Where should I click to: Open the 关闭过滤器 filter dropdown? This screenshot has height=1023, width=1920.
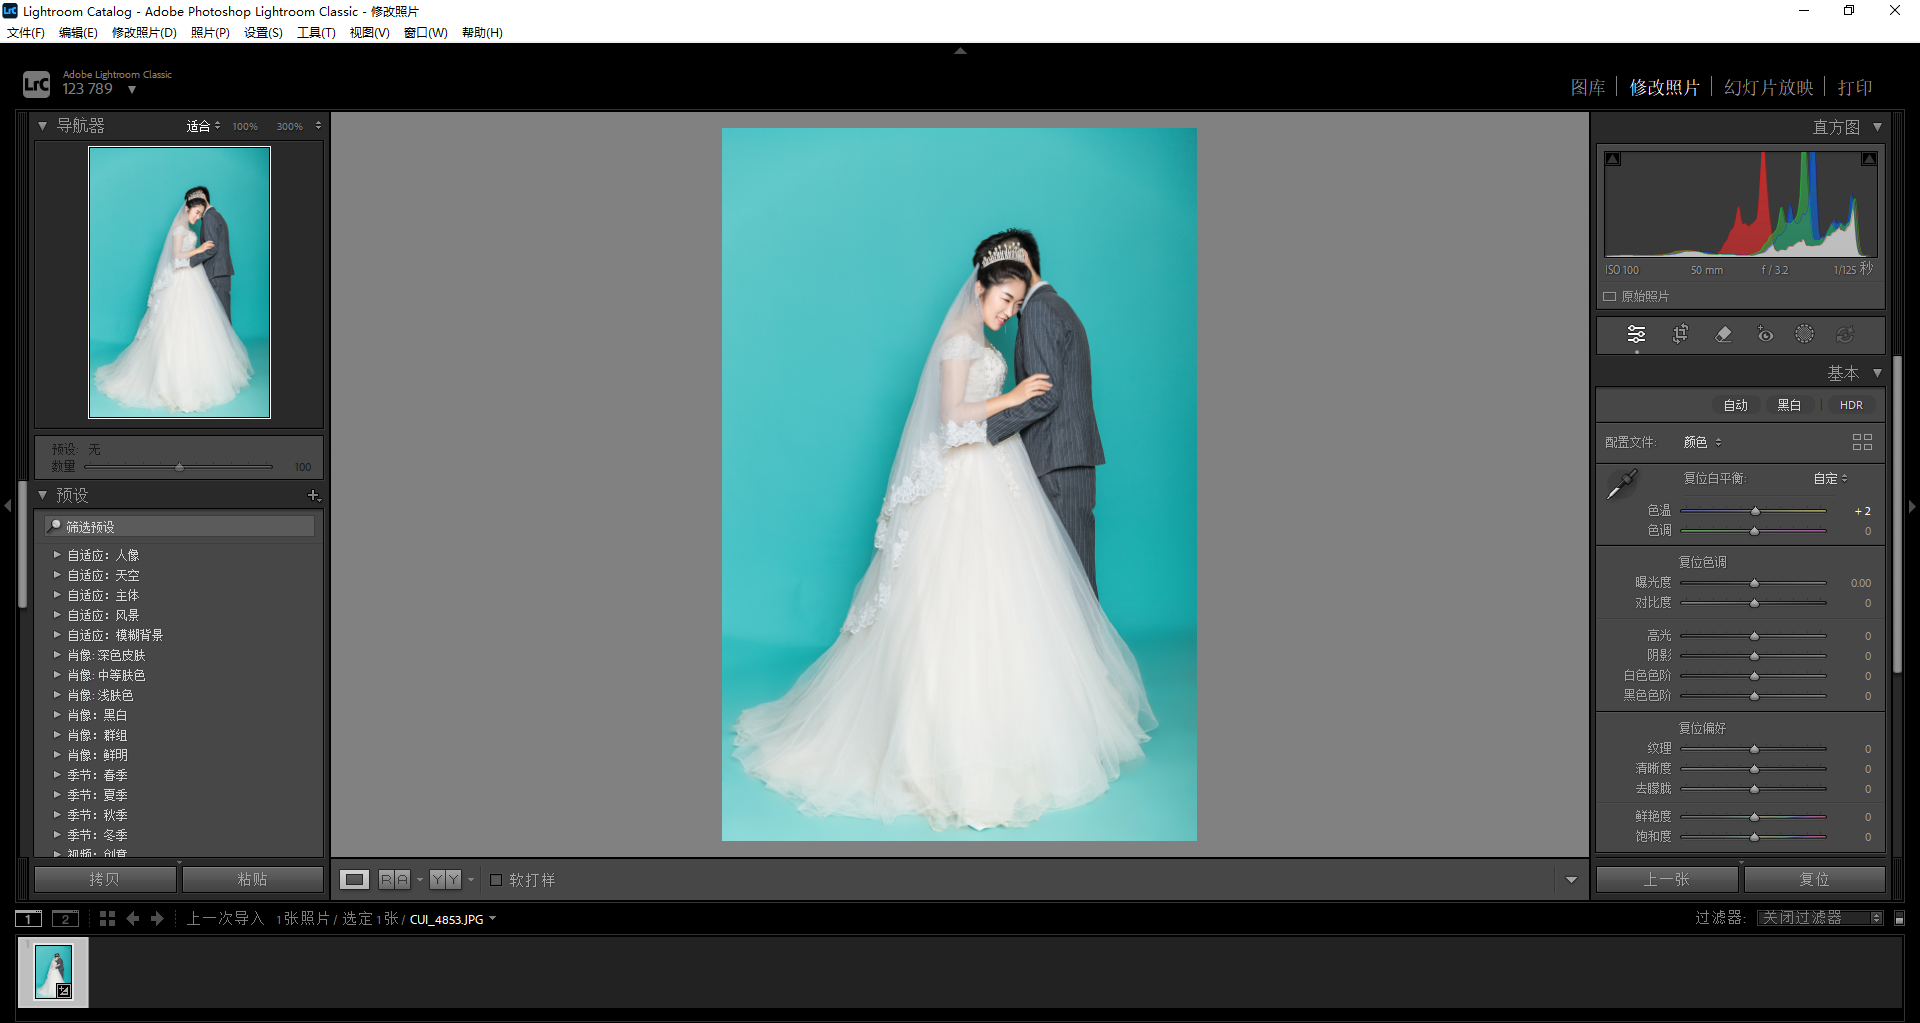(x=1819, y=918)
